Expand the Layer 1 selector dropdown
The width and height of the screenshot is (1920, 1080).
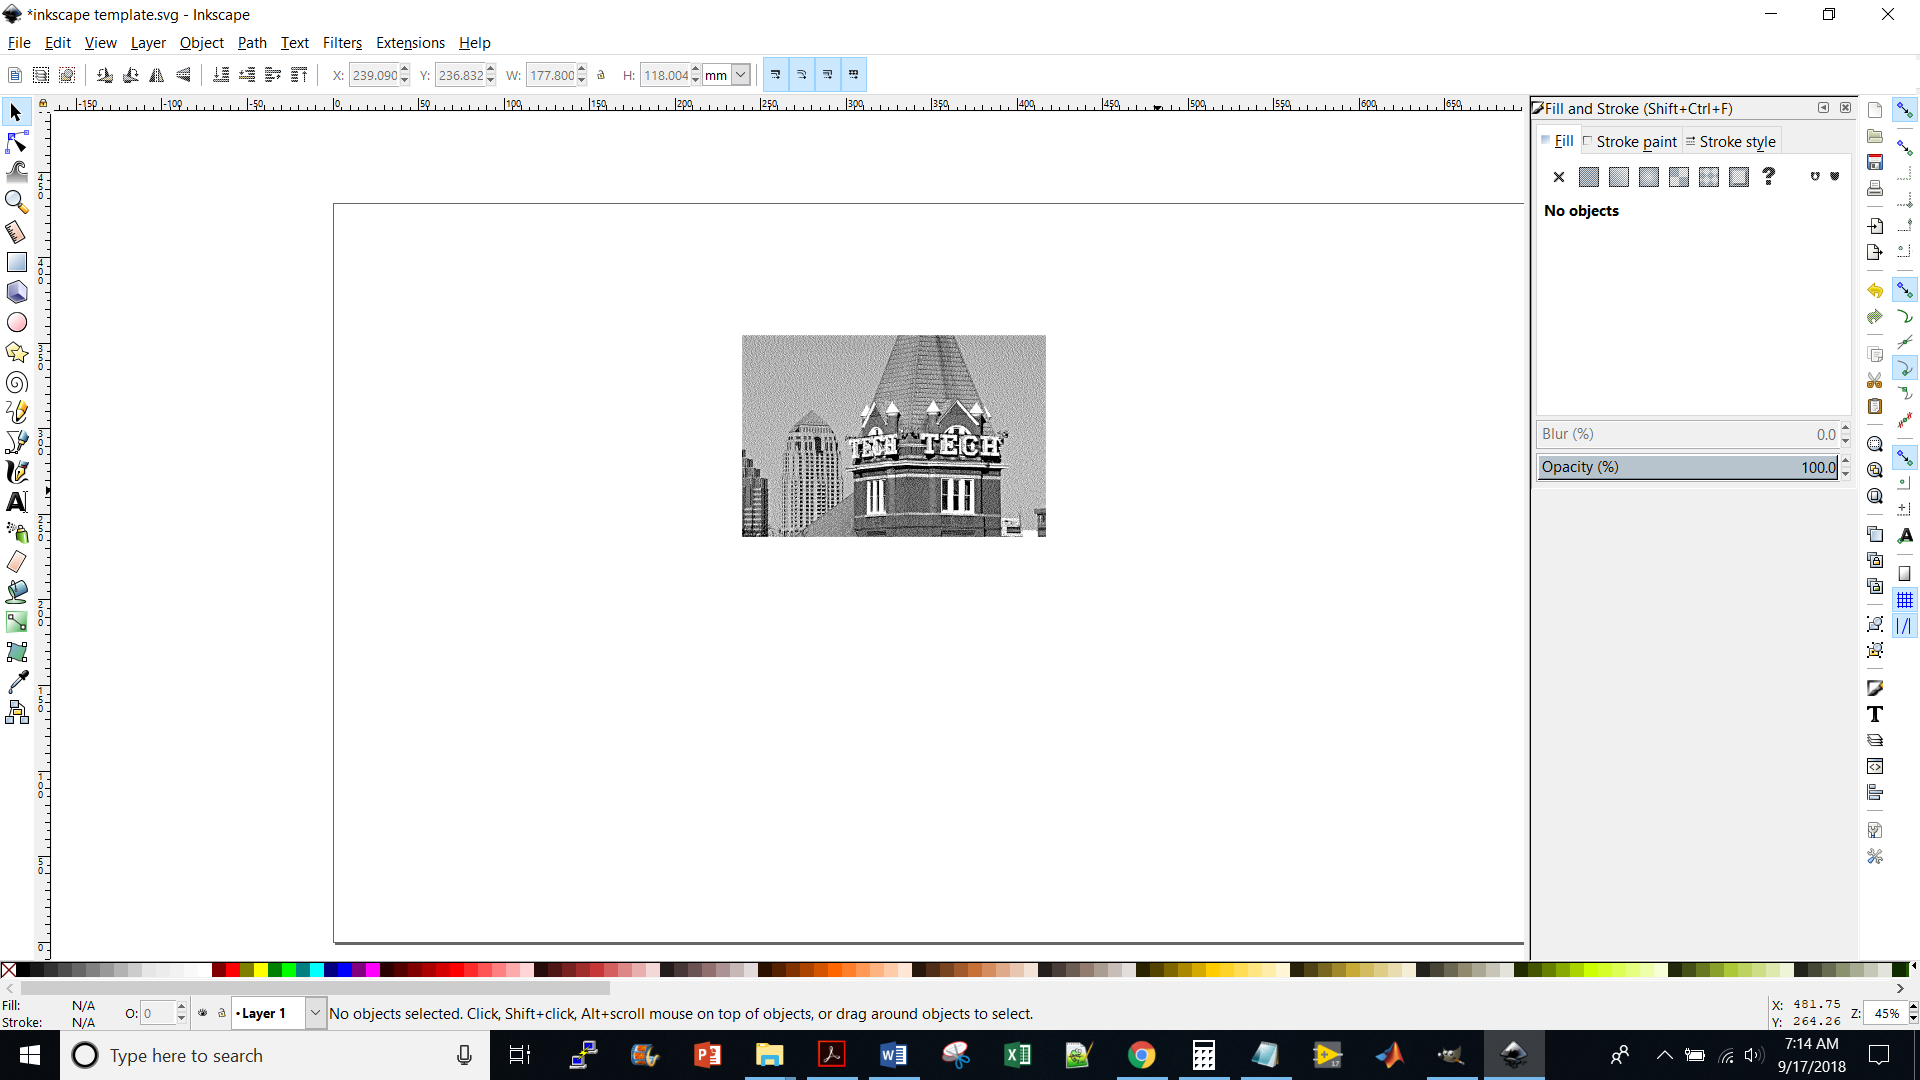(315, 1013)
